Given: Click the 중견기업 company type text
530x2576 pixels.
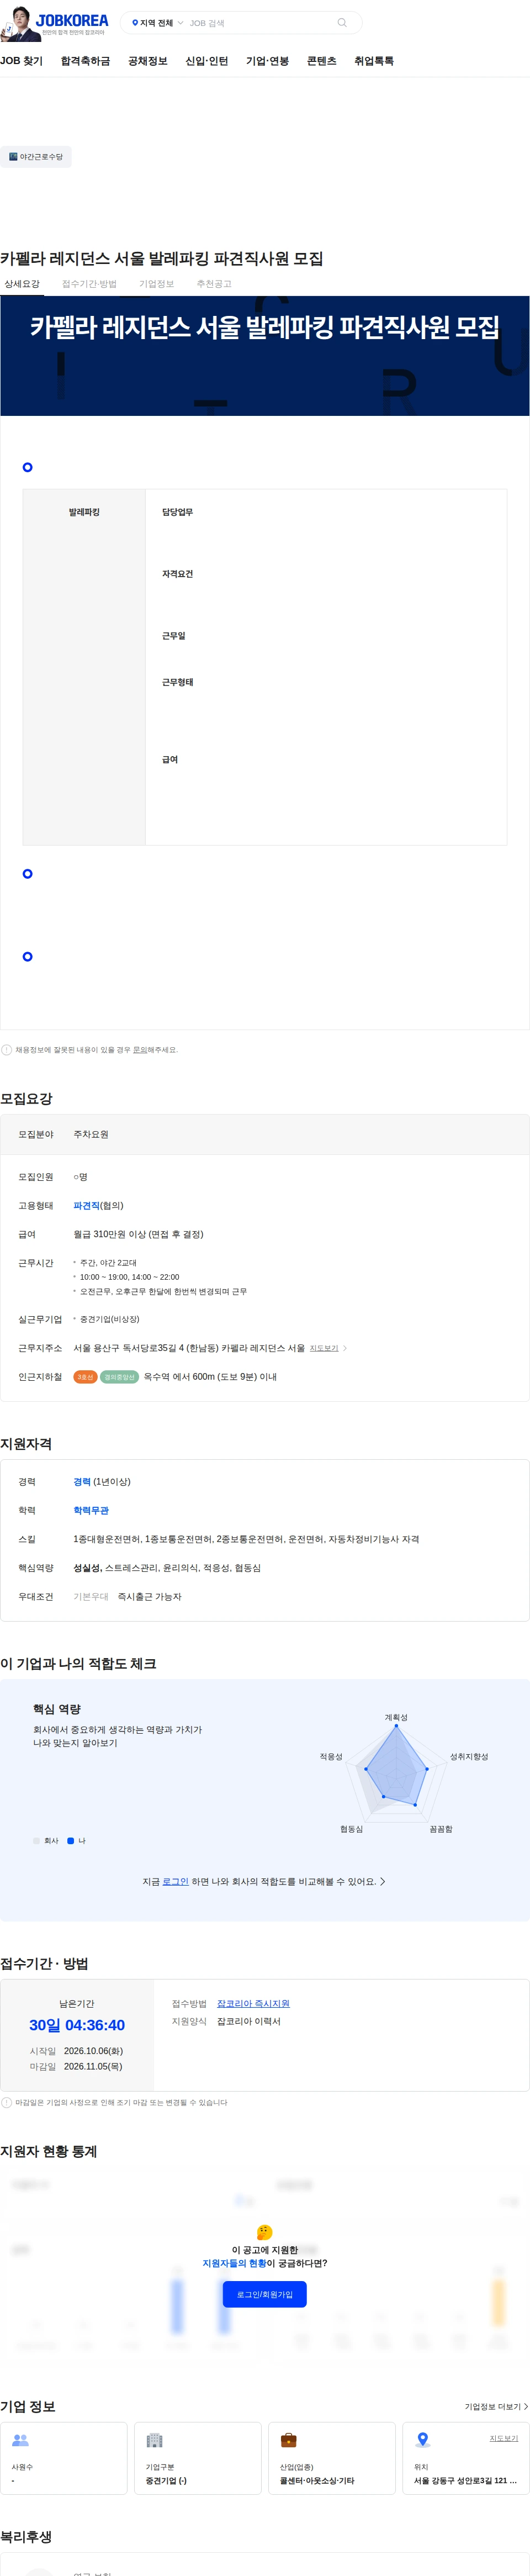Looking at the screenshot, I should [x=166, y=2481].
